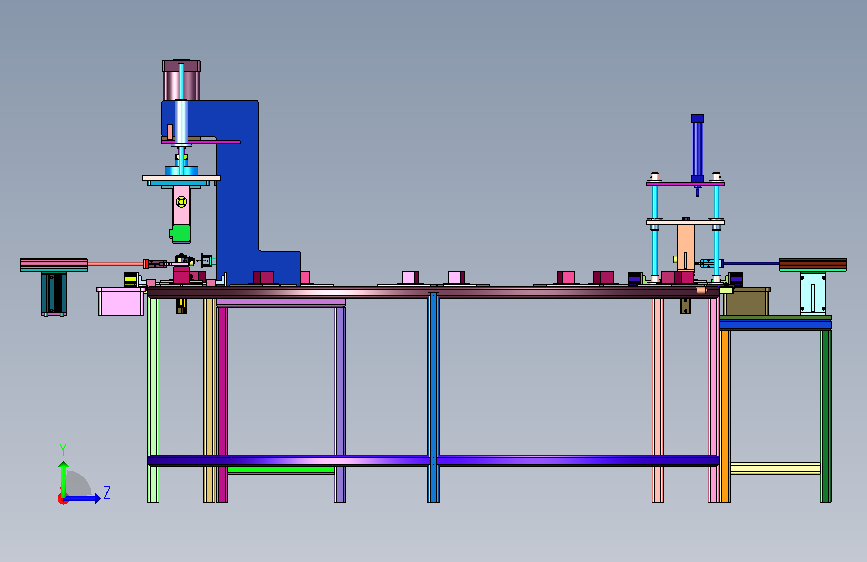Select the blue top of the right side table
867x562 pixels.
click(x=775, y=325)
